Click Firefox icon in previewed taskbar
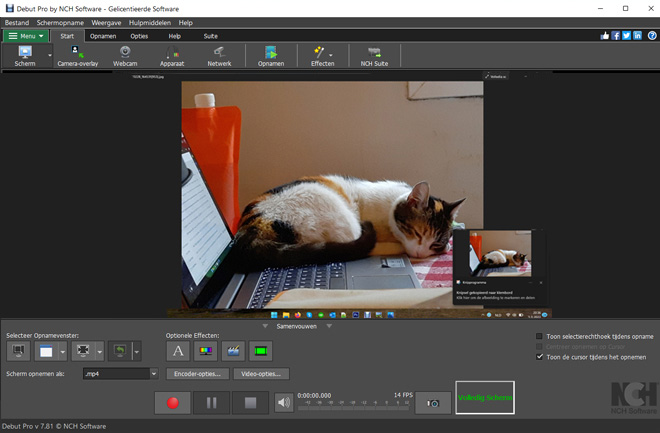The image size is (660, 433). coord(298,315)
